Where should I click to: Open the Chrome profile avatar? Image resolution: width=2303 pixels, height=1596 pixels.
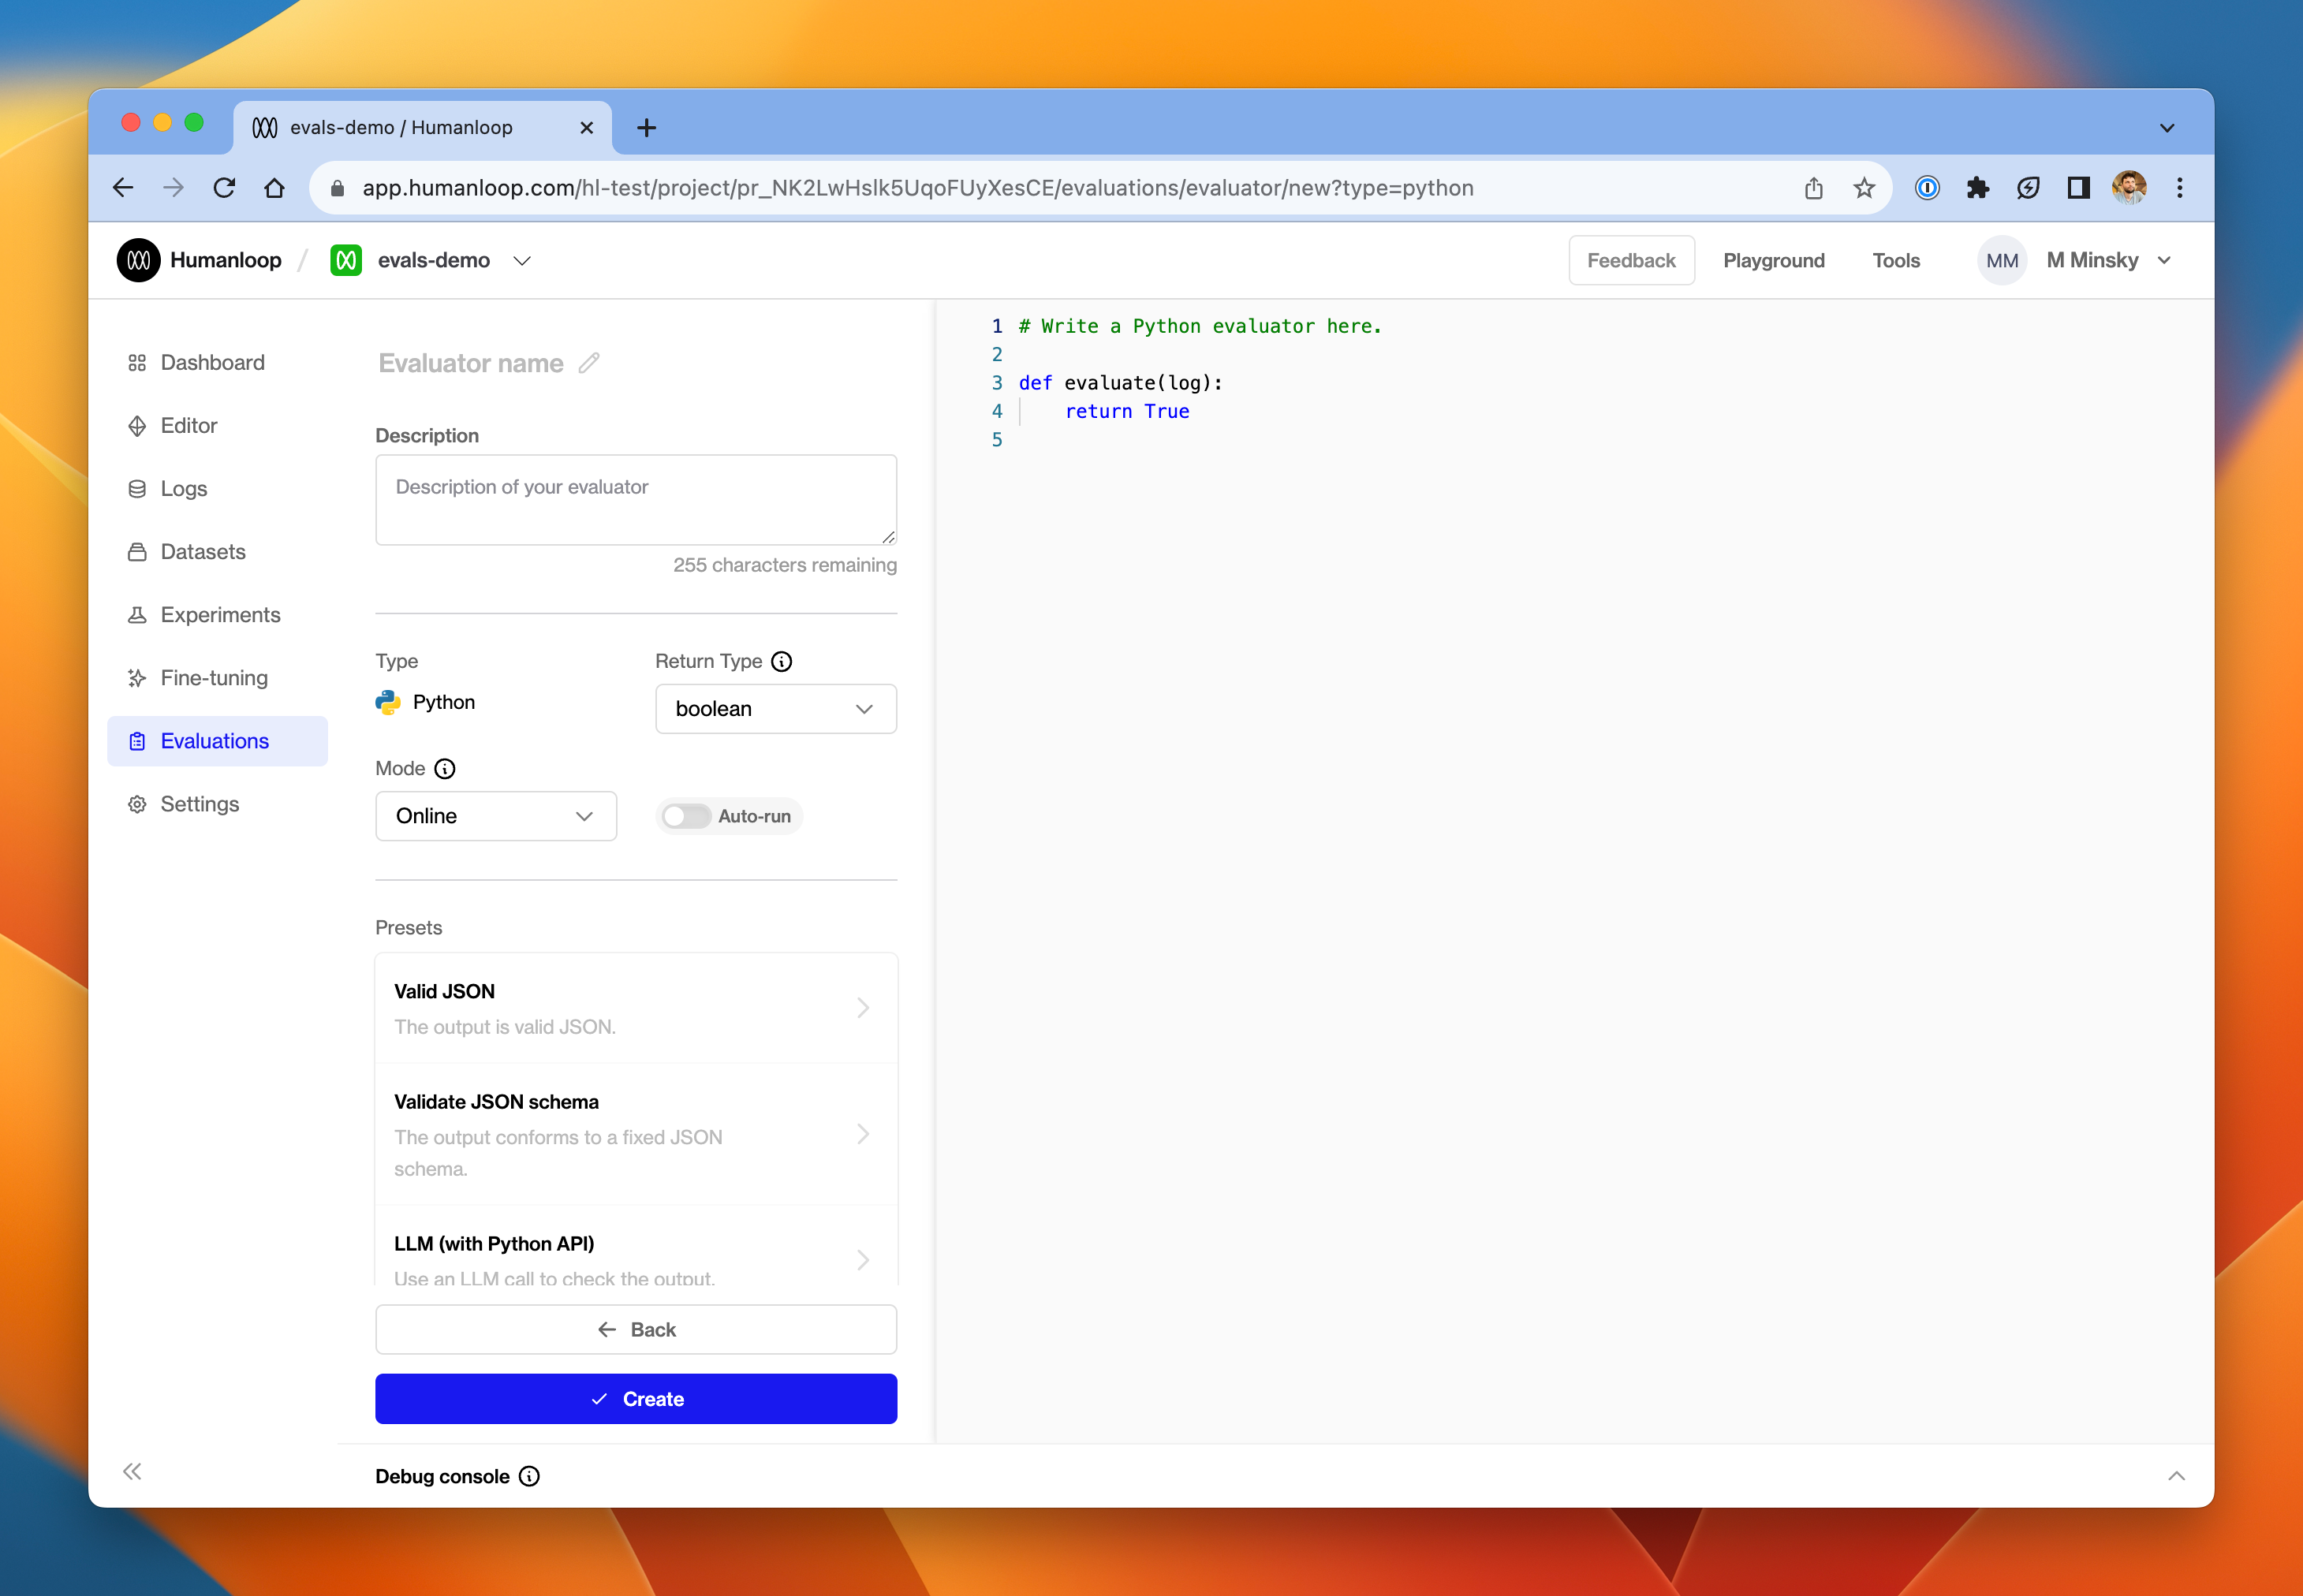pos(2128,187)
